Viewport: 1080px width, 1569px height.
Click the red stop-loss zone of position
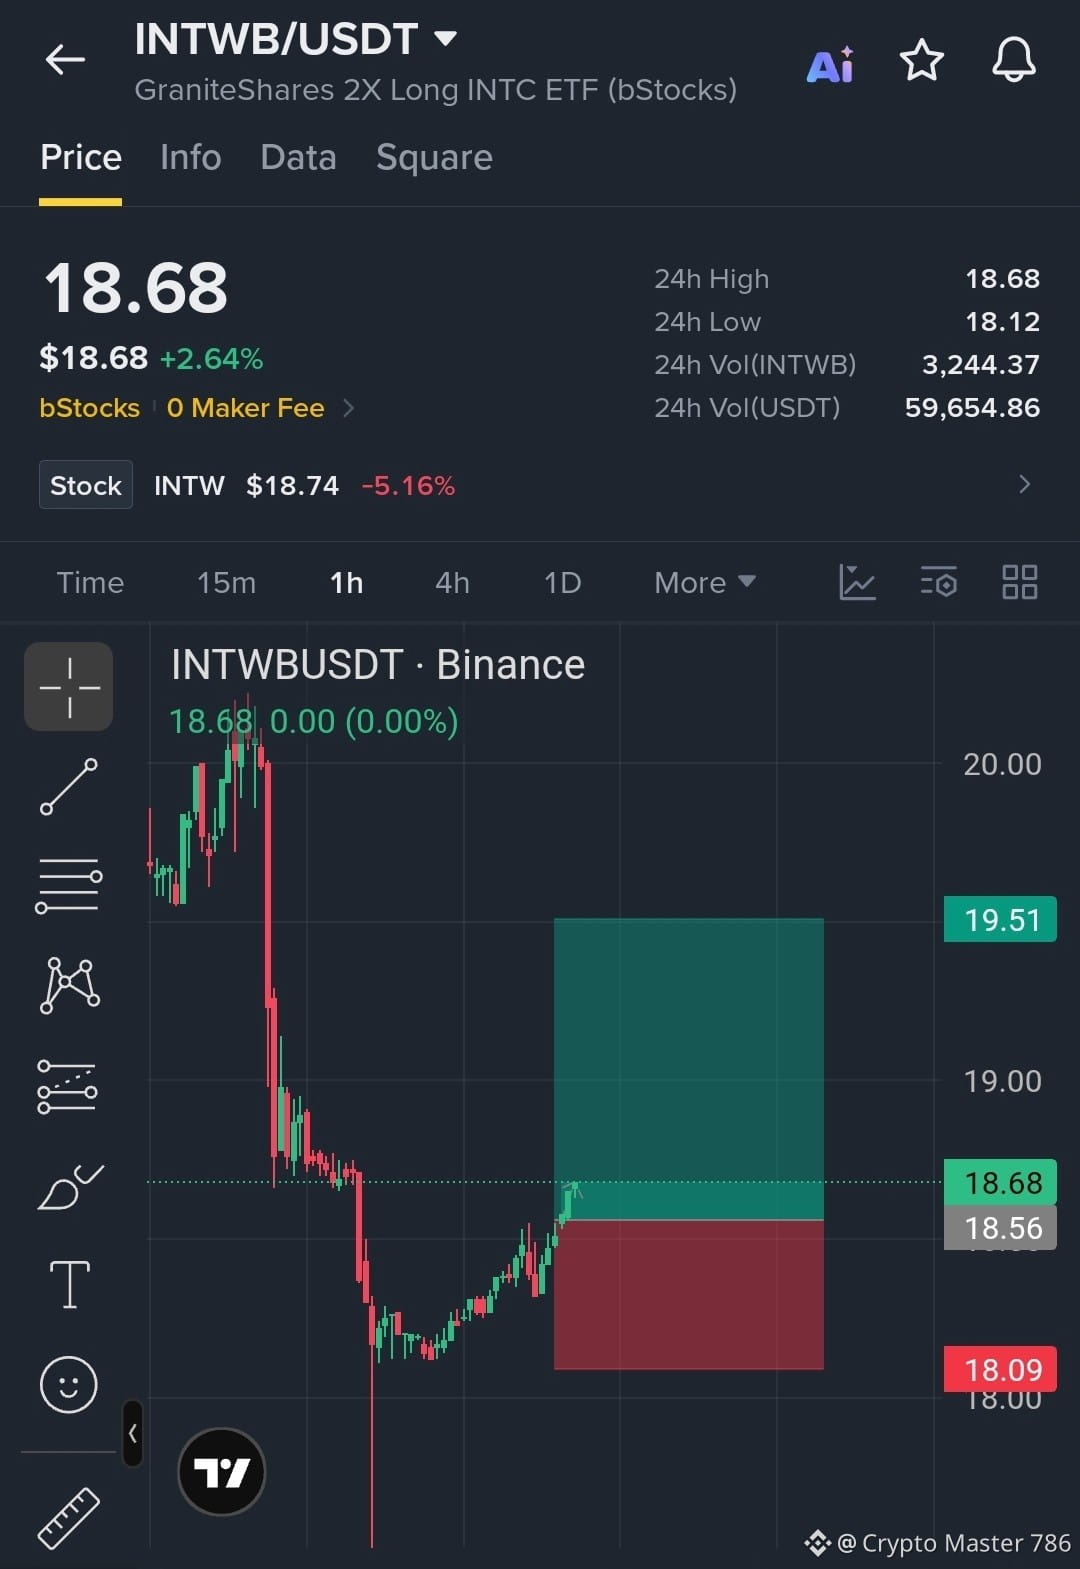point(689,1295)
